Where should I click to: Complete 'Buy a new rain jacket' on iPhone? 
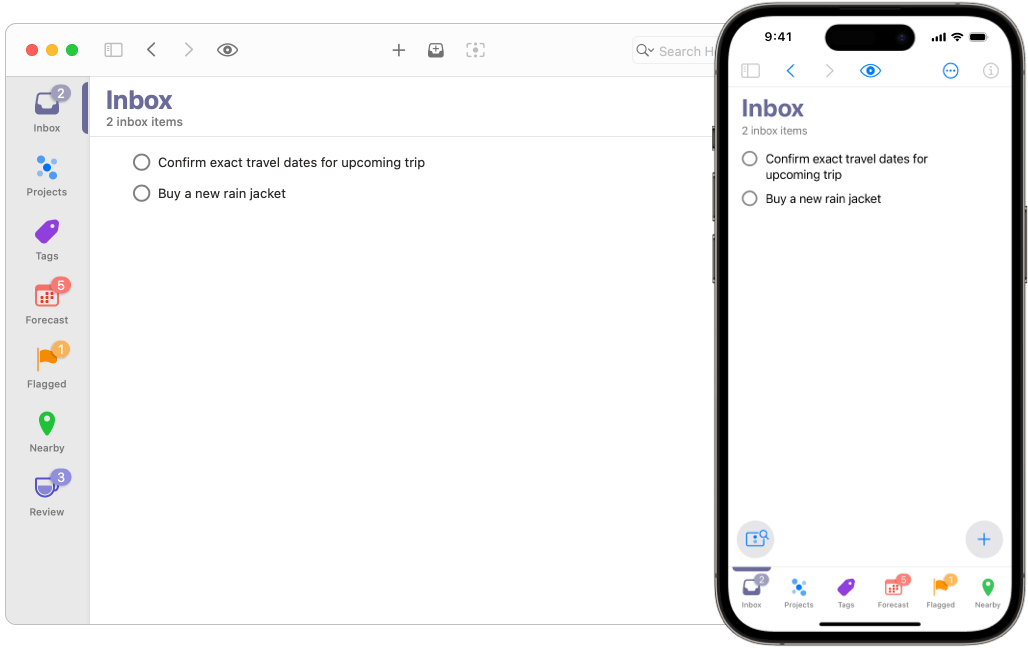point(749,198)
